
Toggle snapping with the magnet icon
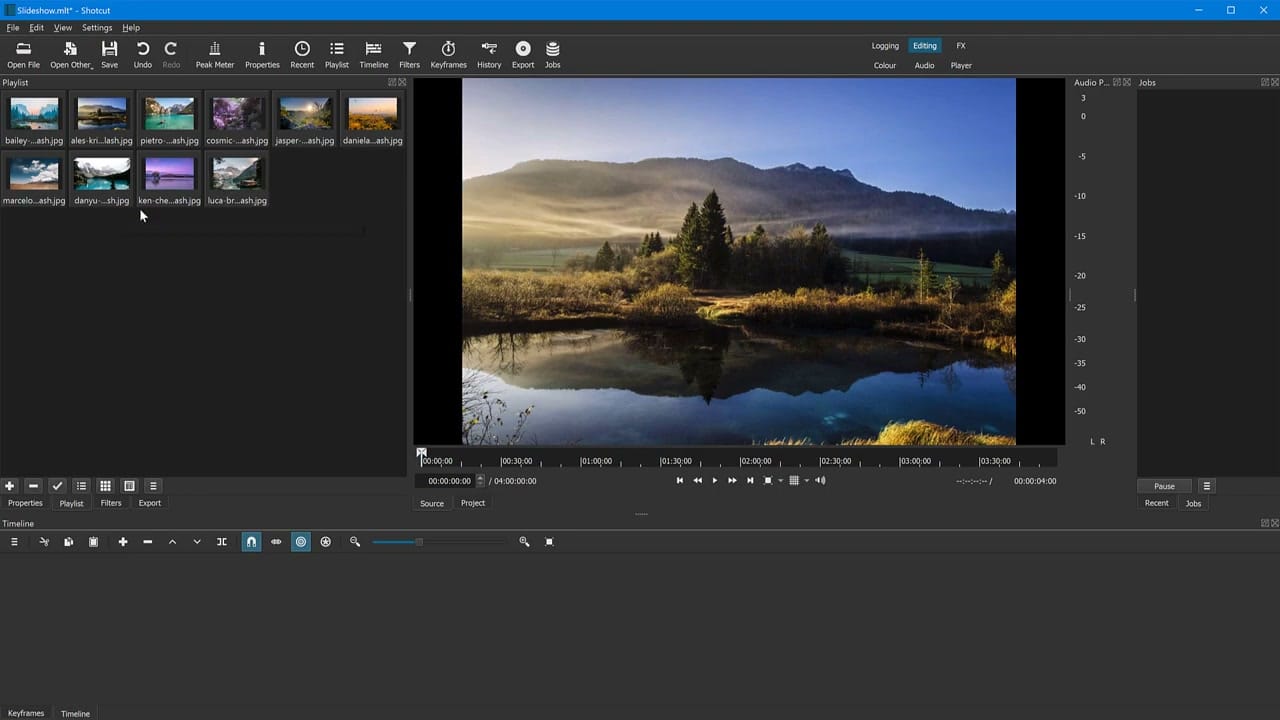coord(251,541)
